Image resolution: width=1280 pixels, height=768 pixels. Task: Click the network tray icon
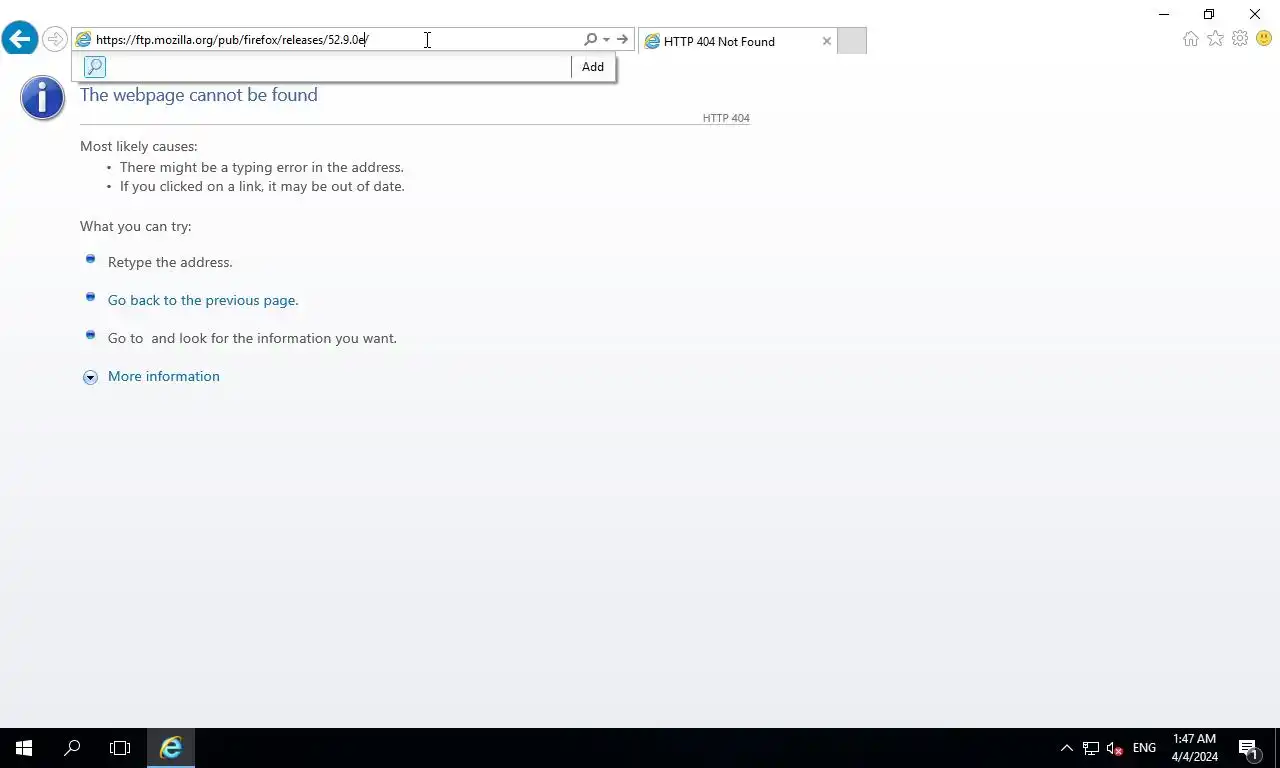[1091, 748]
